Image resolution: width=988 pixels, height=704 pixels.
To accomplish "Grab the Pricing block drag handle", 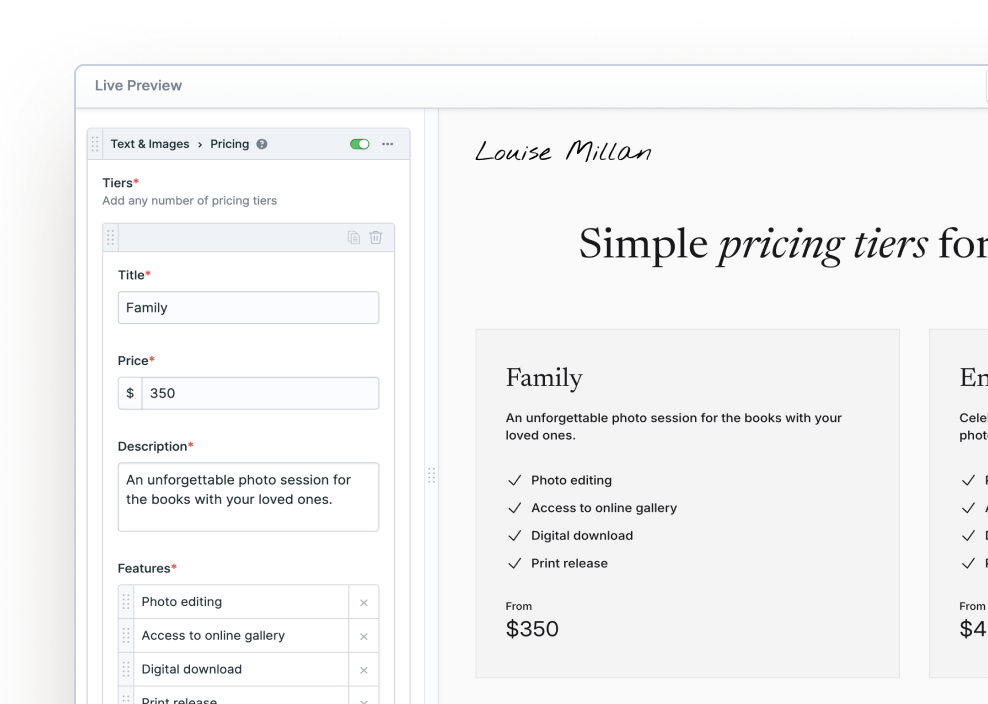I will click(95, 144).
